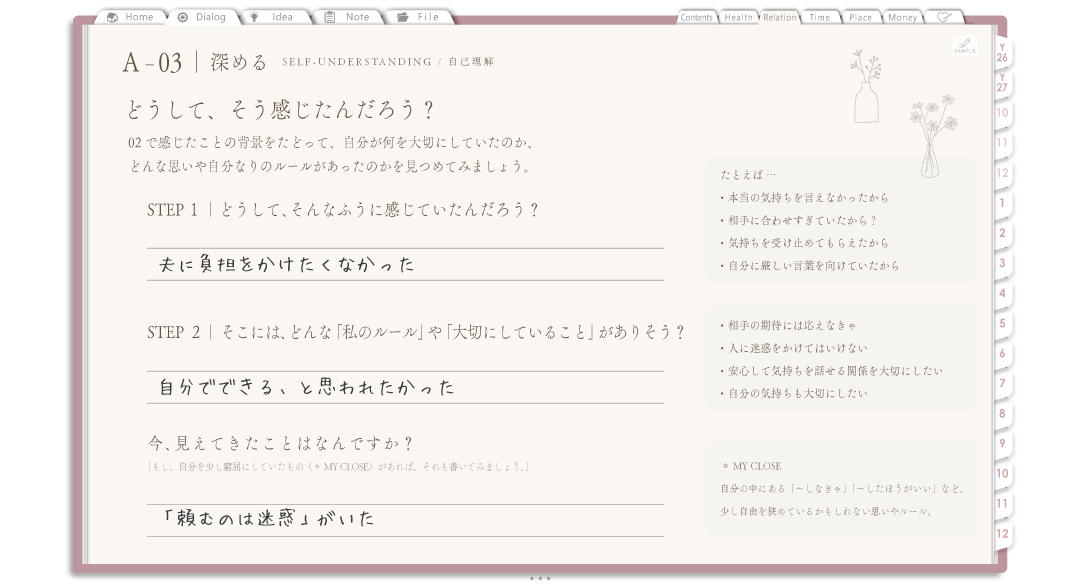1080x585 pixels.
Task: Open the Note clipboard tab
Action: coord(348,17)
